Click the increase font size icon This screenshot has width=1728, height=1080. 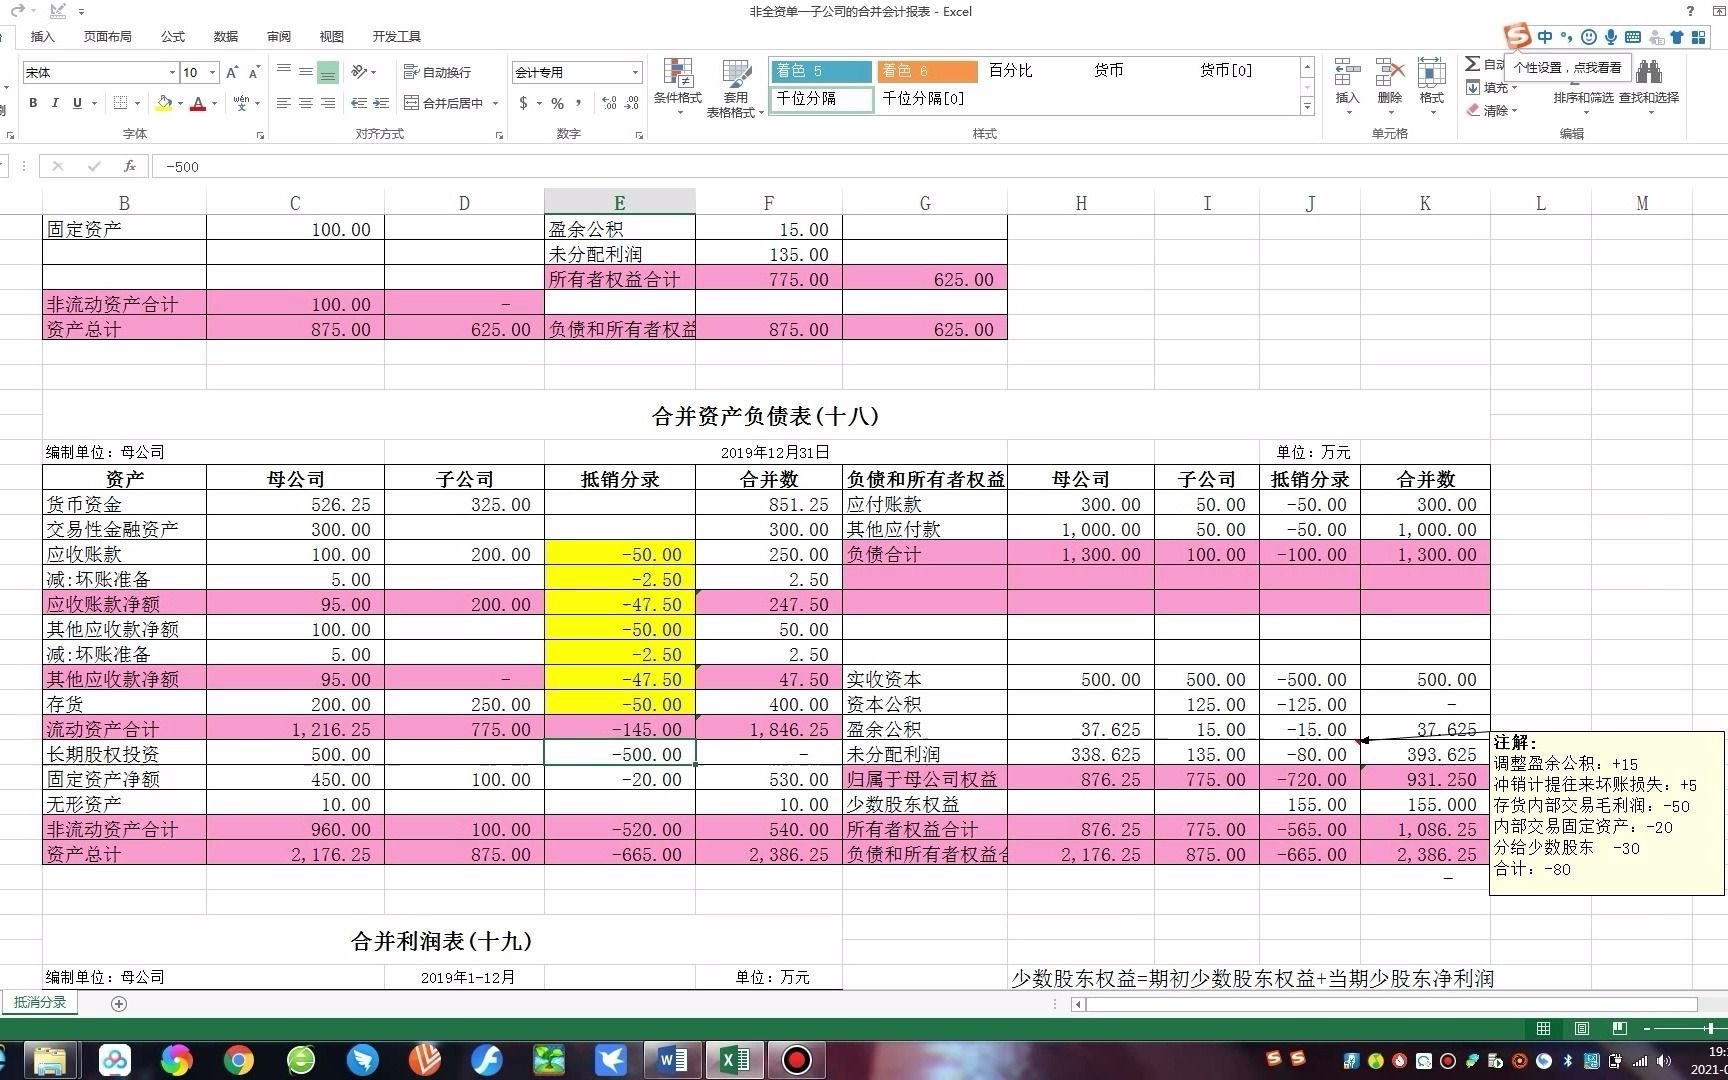pos(232,72)
